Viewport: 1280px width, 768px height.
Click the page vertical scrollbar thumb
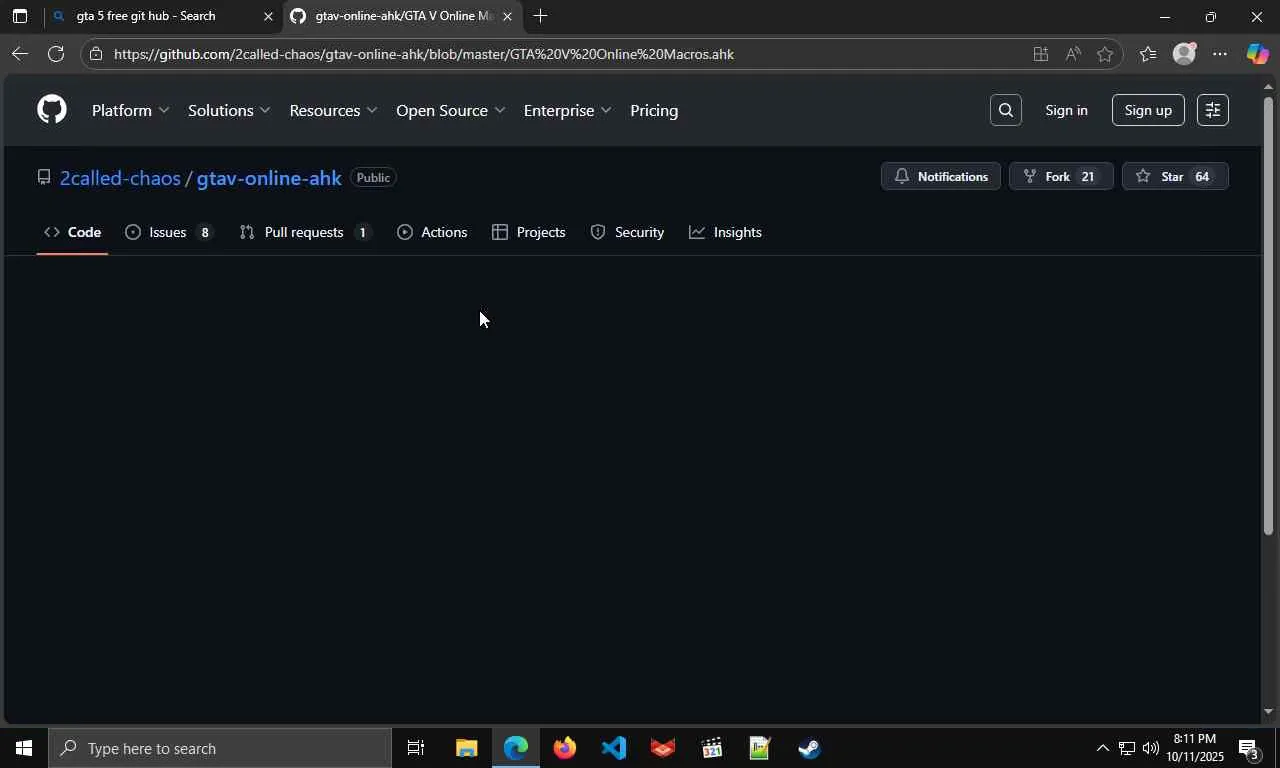tap(1268, 317)
